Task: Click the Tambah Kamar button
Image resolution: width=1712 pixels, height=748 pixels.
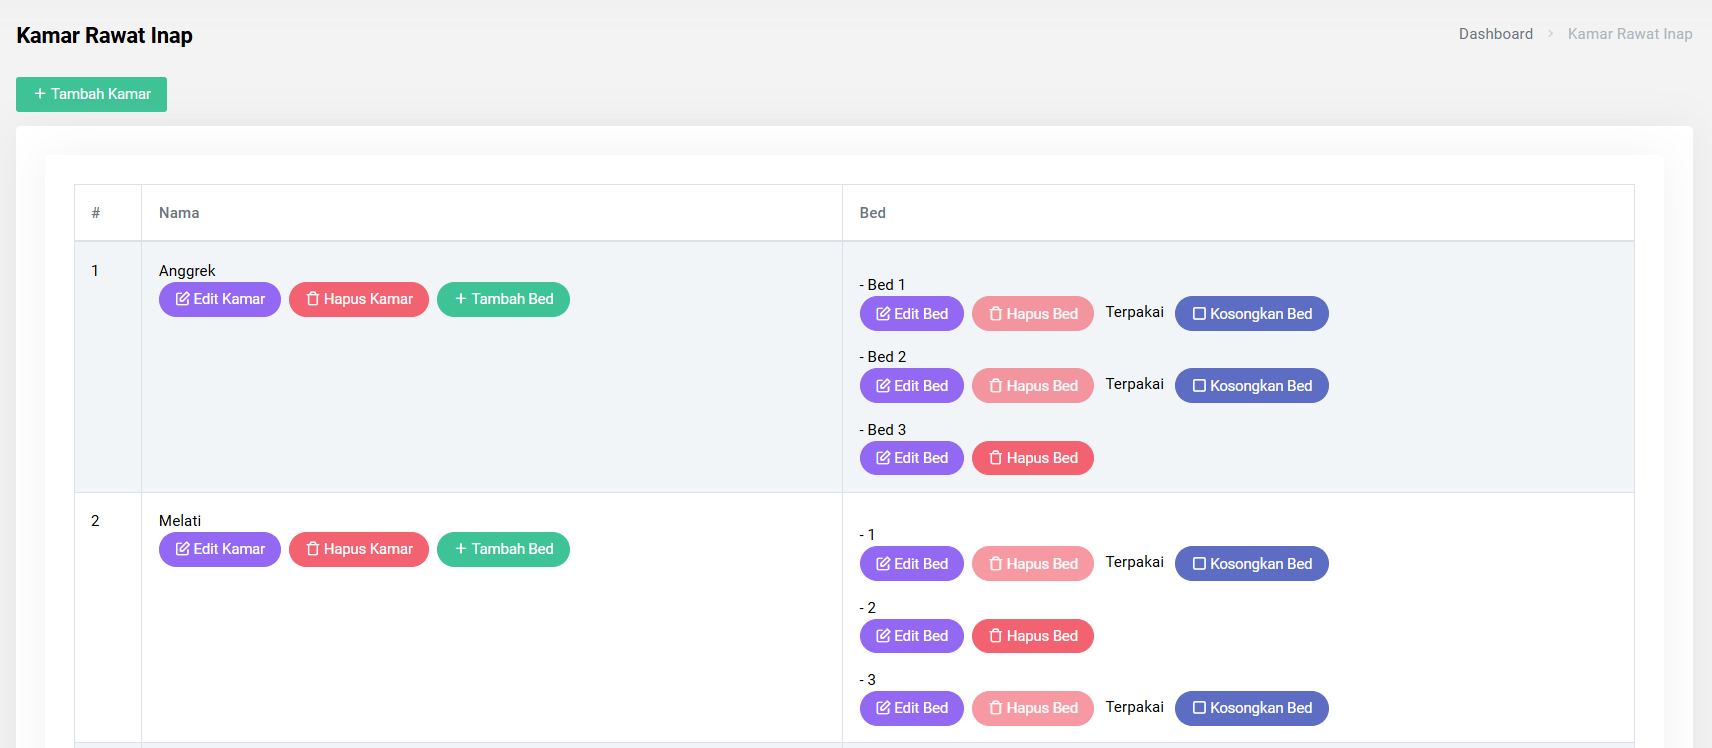Action: pyautogui.click(x=91, y=94)
